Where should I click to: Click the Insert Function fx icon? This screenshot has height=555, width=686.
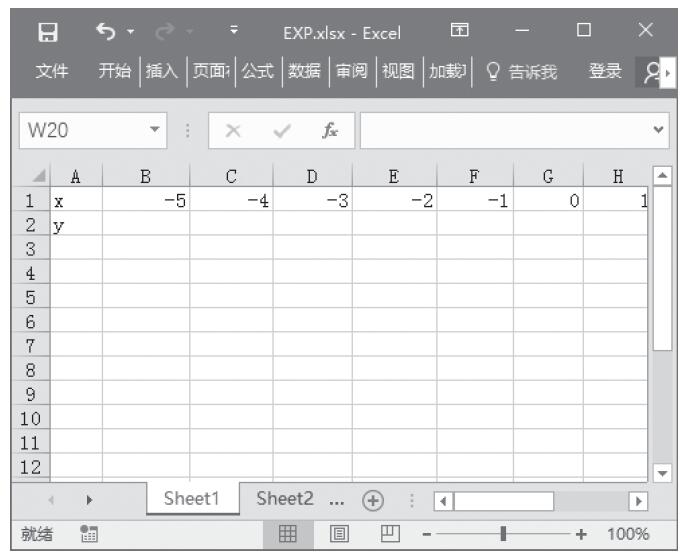329,130
